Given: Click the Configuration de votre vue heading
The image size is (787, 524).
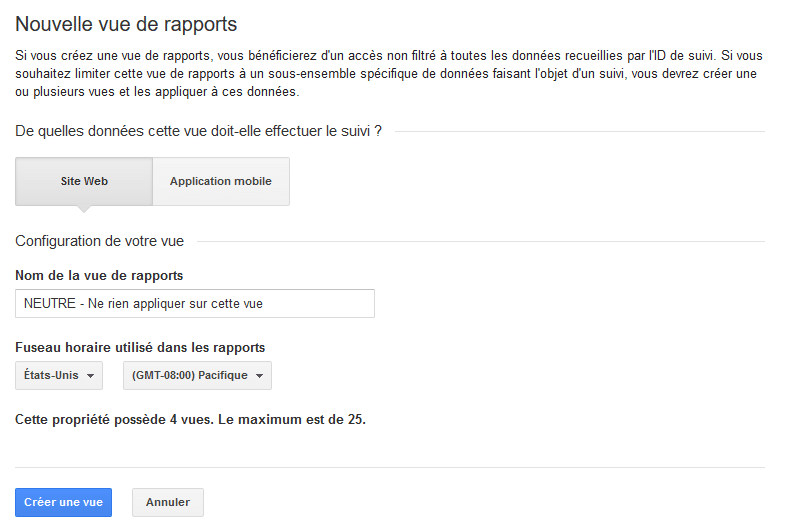Looking at the screenshot, I should tap(99, 241).
